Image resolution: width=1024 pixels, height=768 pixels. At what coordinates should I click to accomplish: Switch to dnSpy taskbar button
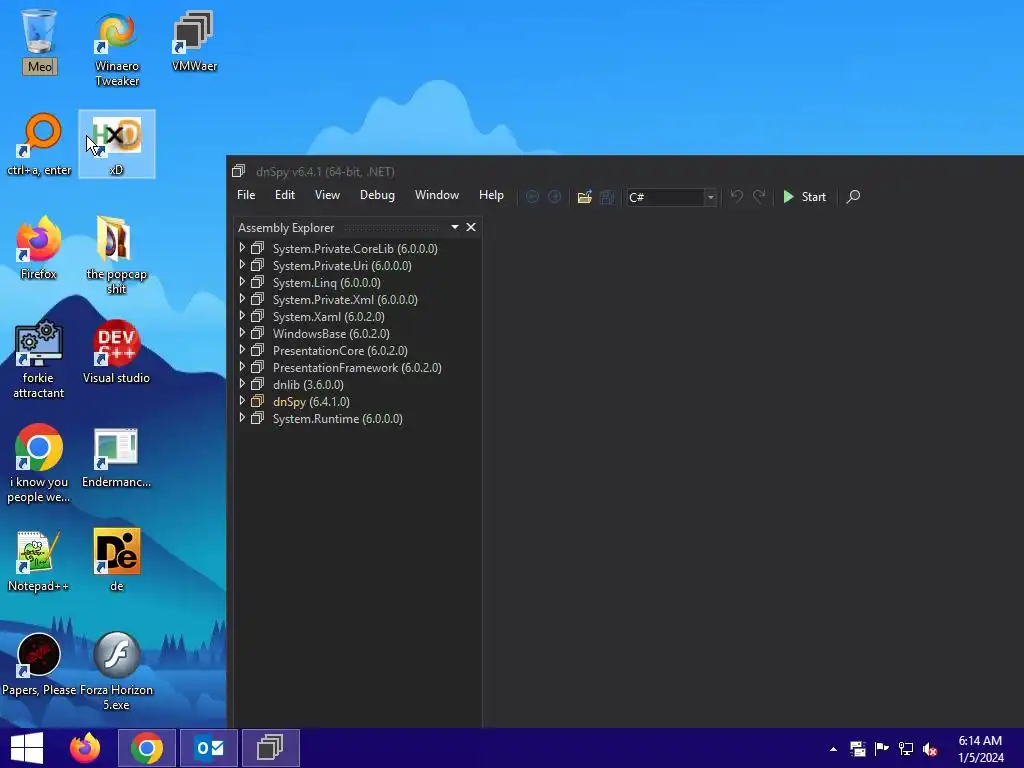[270, 748]
